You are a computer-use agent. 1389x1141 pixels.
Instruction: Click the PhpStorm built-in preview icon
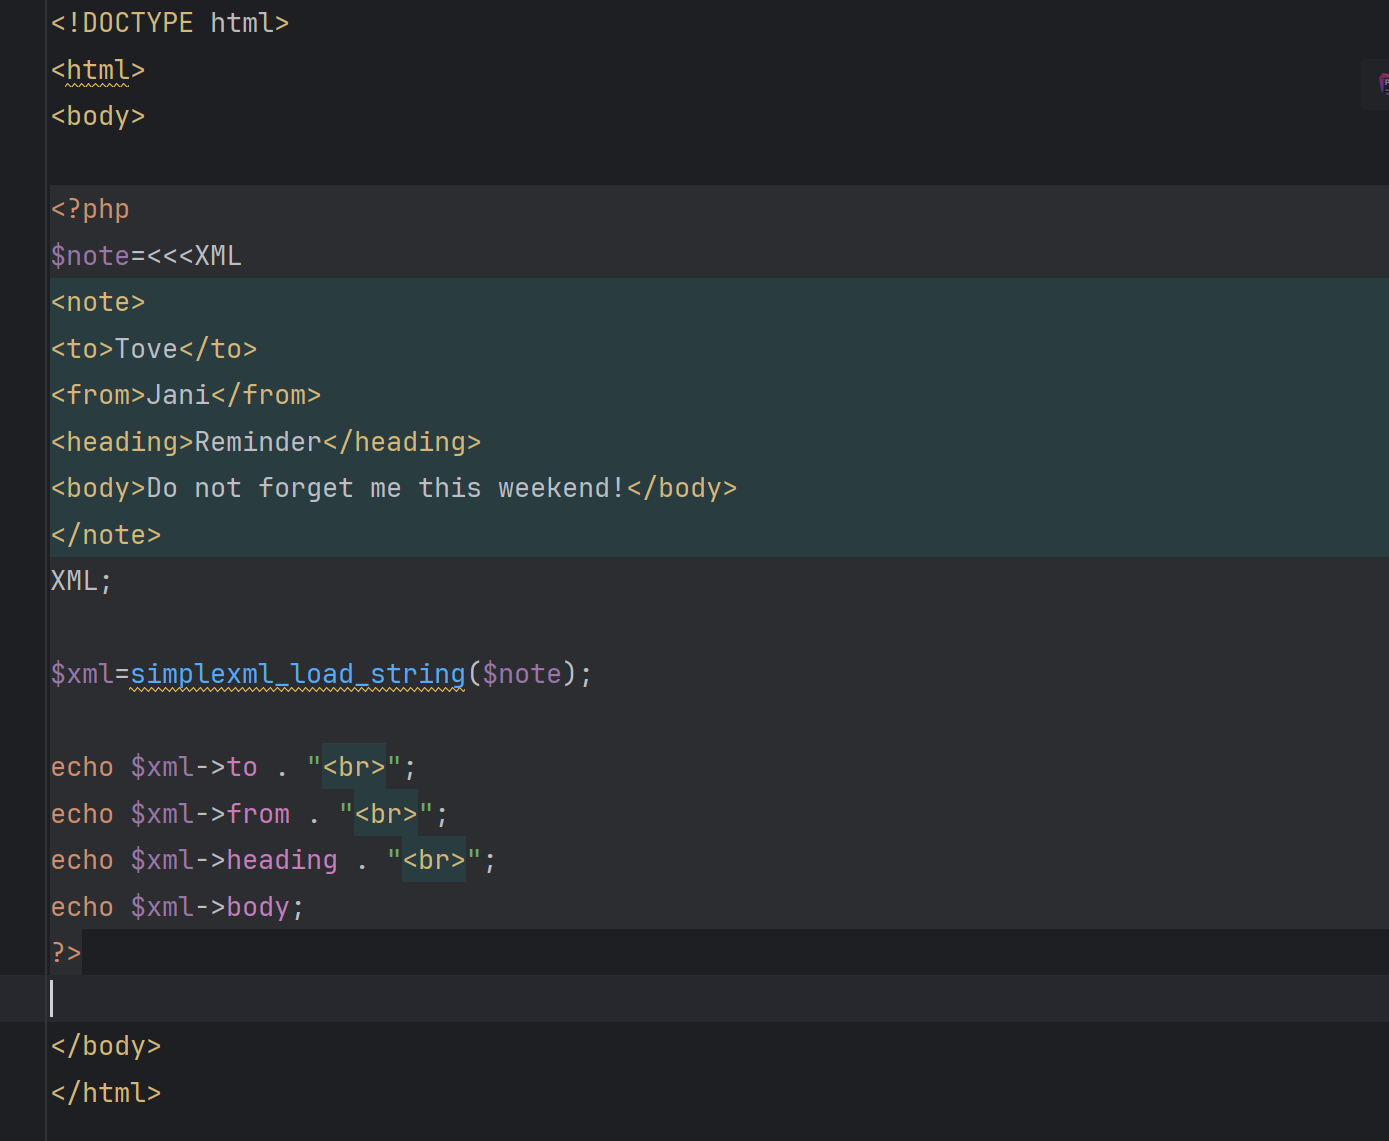[1383, 84]
